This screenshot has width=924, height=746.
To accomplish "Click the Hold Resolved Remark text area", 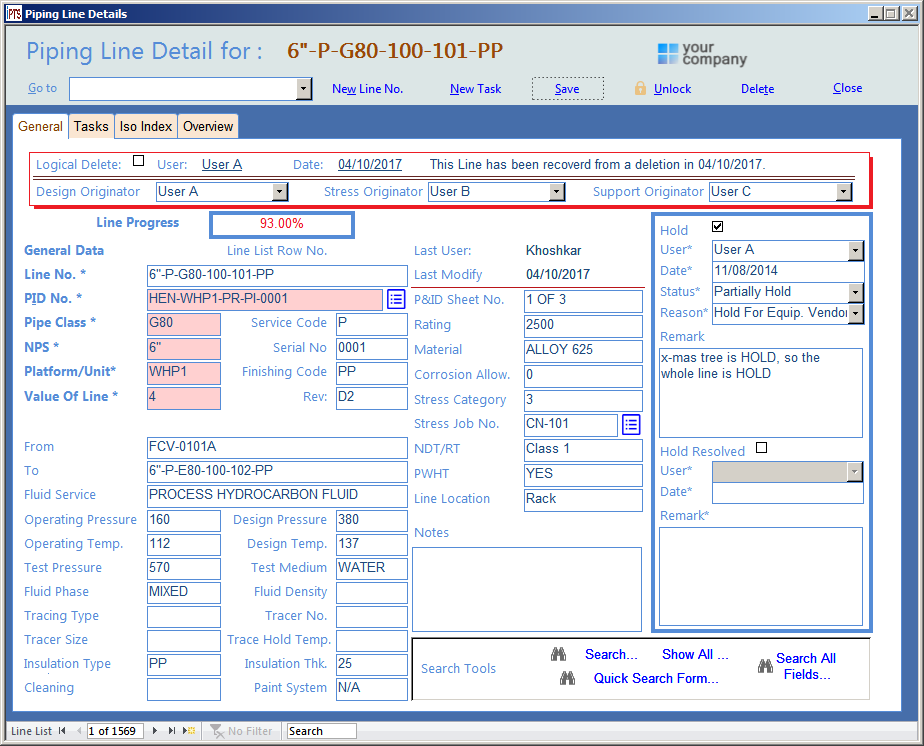I will [761, 576].
